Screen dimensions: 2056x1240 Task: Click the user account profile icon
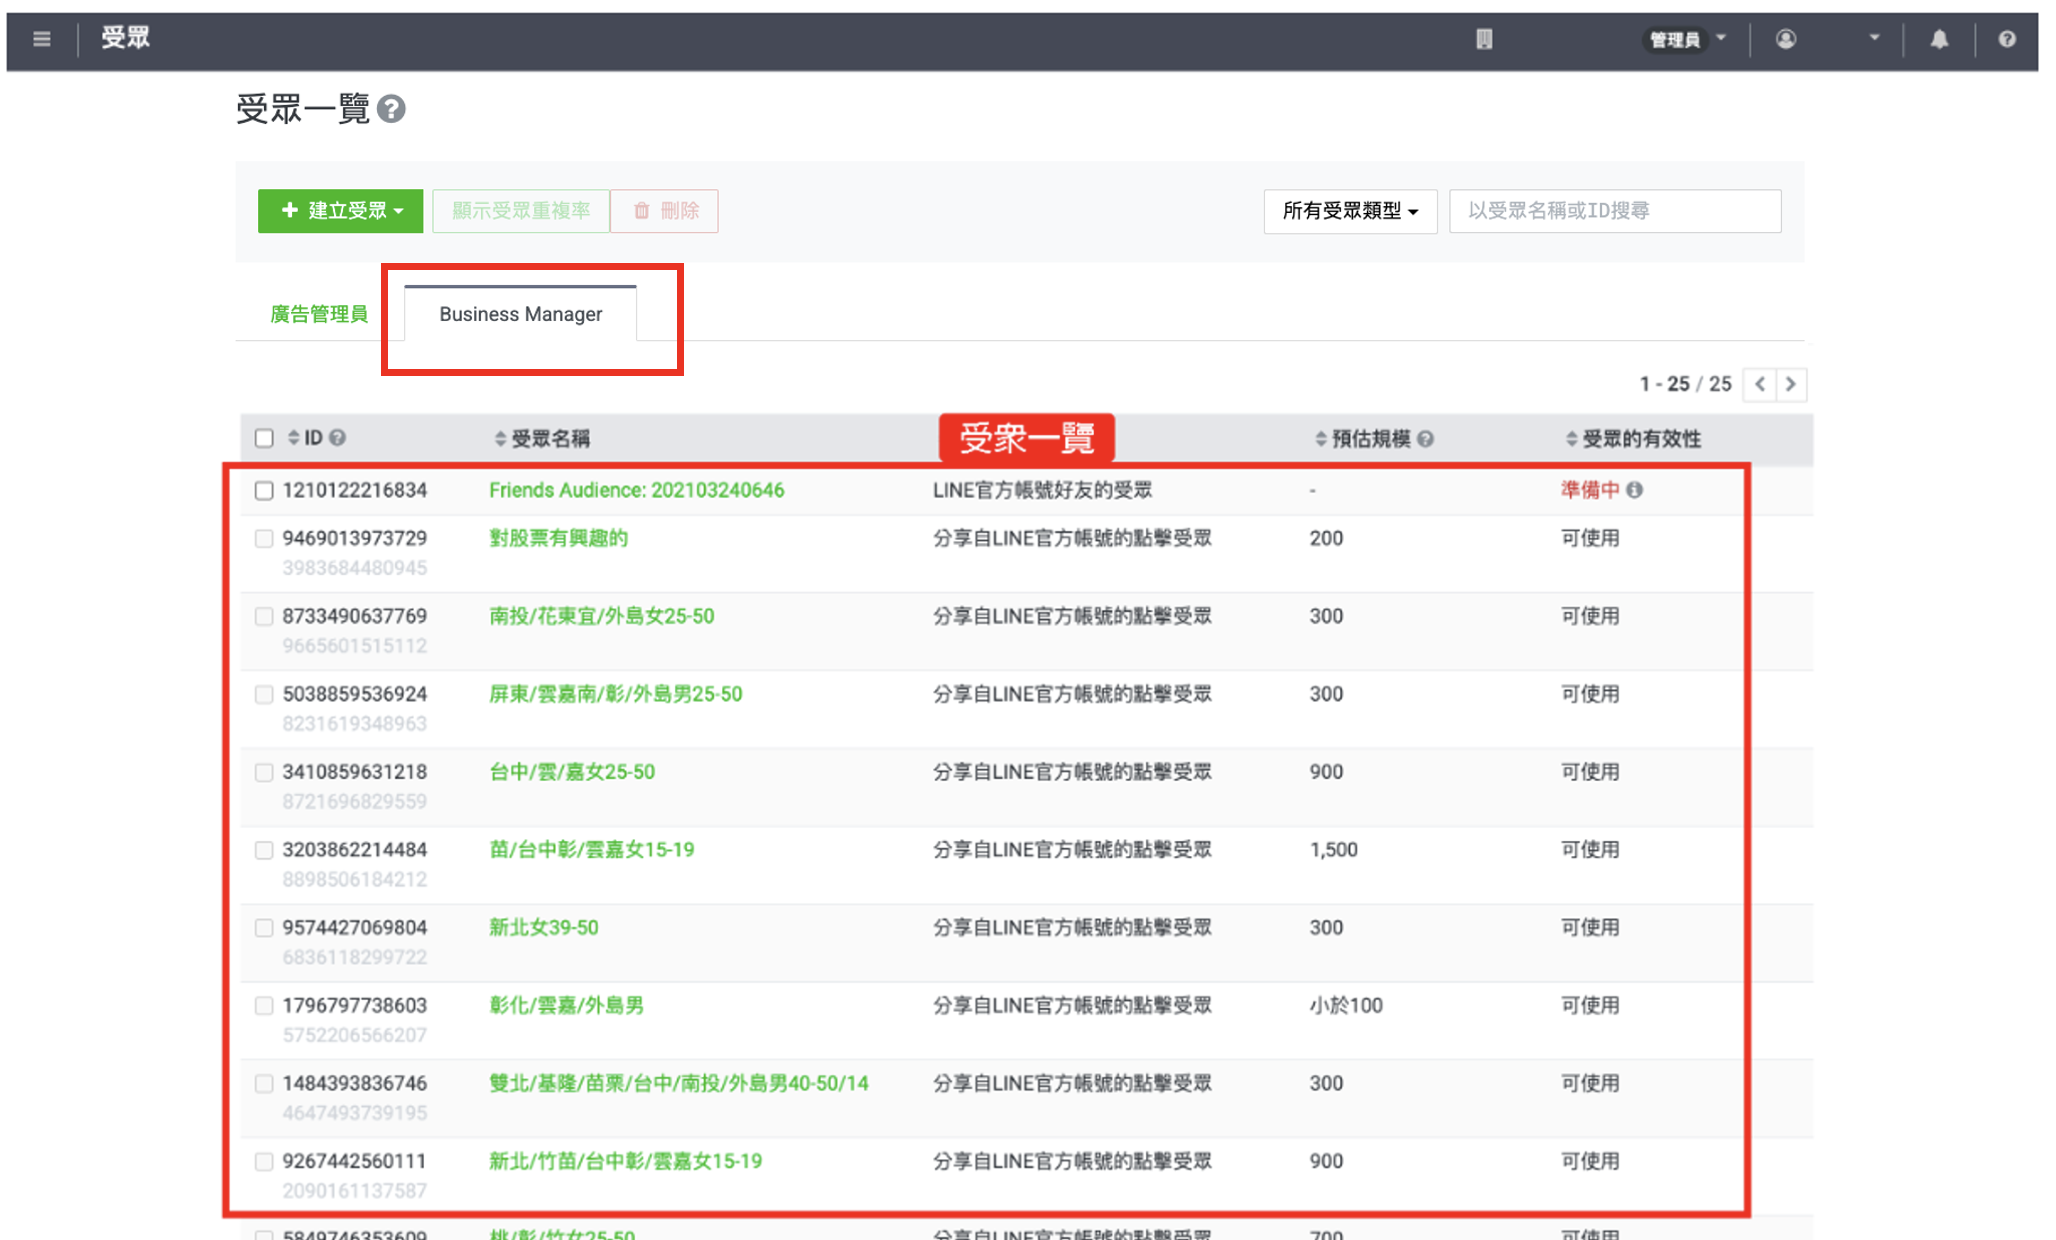pyautogui.click(x=1786, y=39)
